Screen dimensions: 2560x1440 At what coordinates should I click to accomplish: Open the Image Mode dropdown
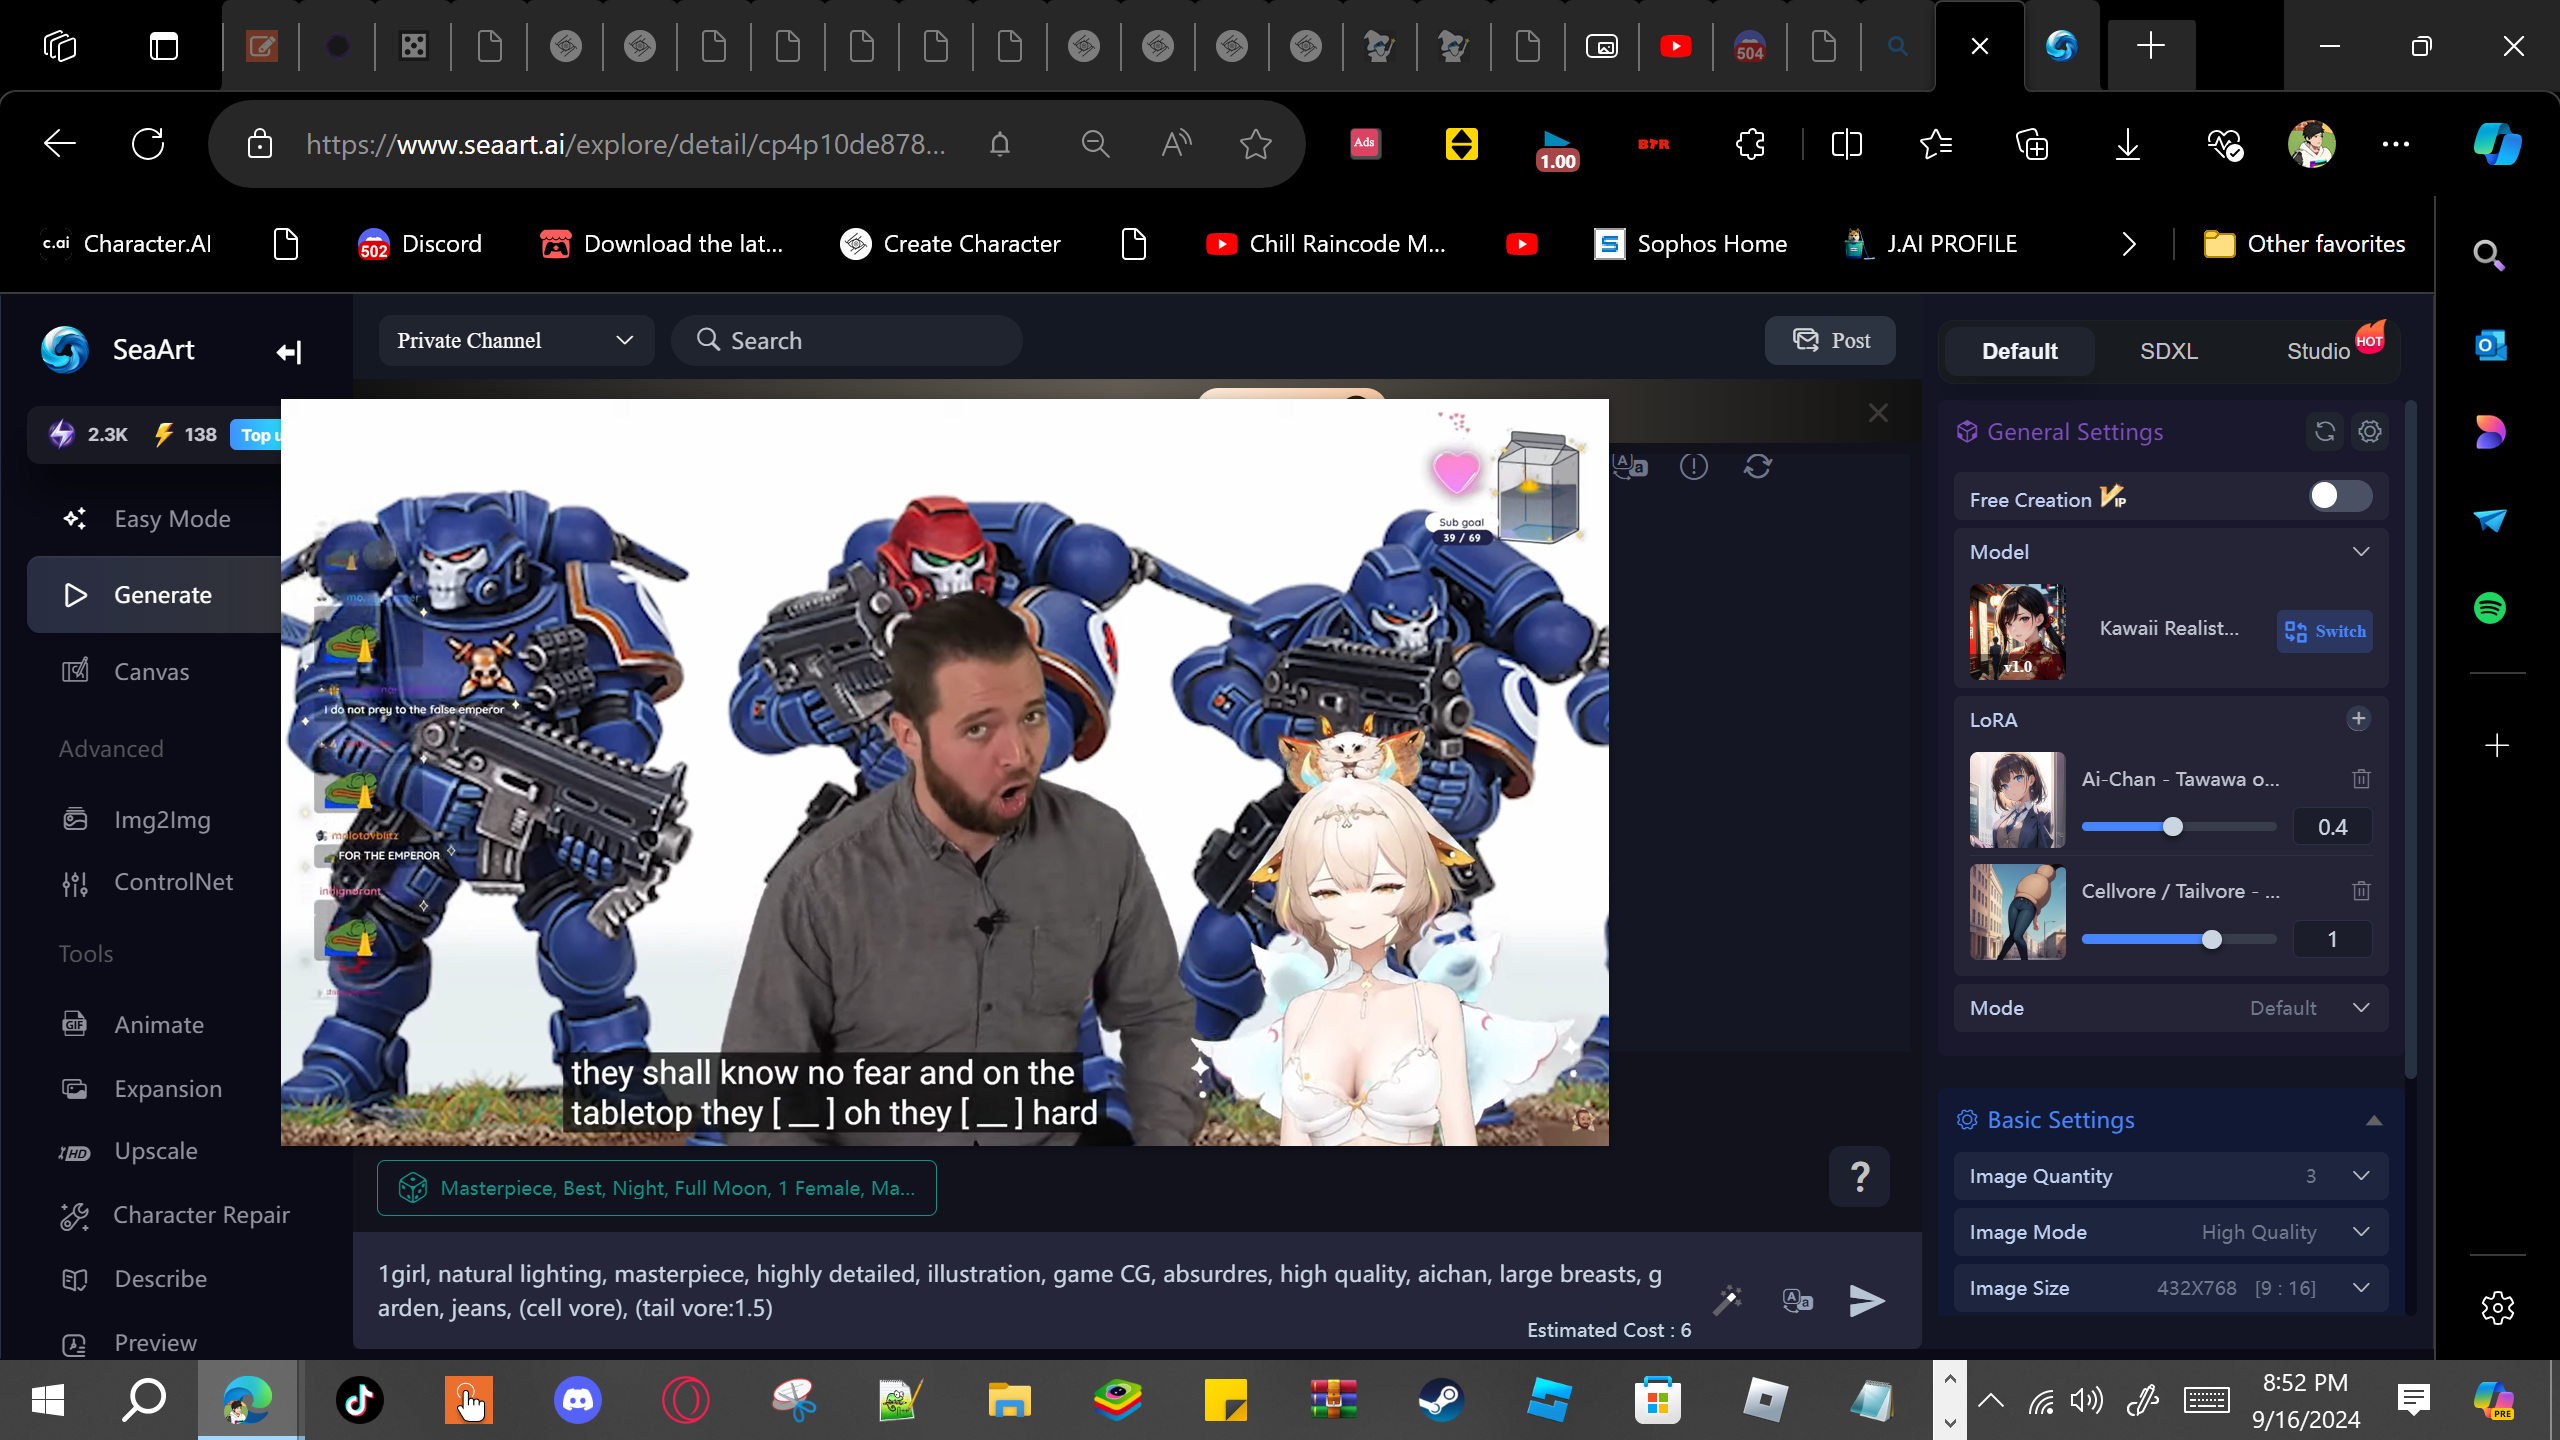(2171, 1232)
